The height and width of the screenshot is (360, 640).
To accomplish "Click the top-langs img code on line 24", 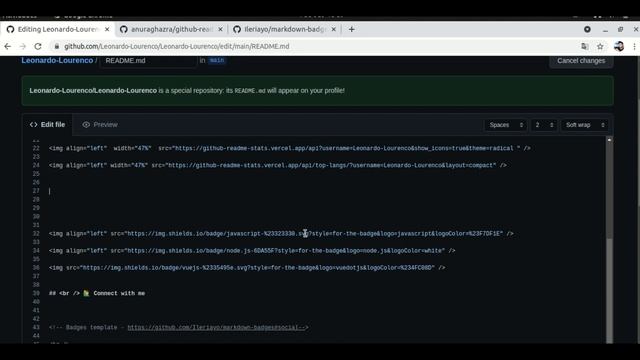I will click(278, 165).
